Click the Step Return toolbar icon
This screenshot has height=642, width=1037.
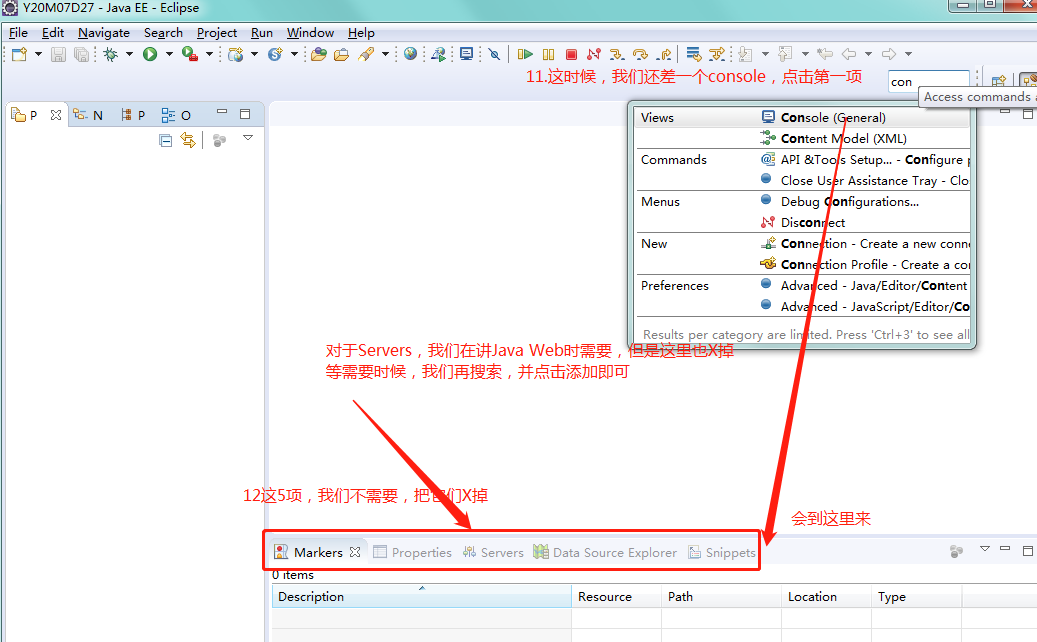[x=664, y=54]
